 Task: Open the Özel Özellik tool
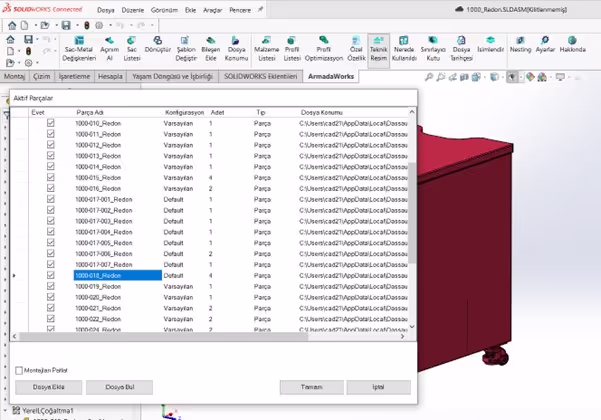pos(356,49)
